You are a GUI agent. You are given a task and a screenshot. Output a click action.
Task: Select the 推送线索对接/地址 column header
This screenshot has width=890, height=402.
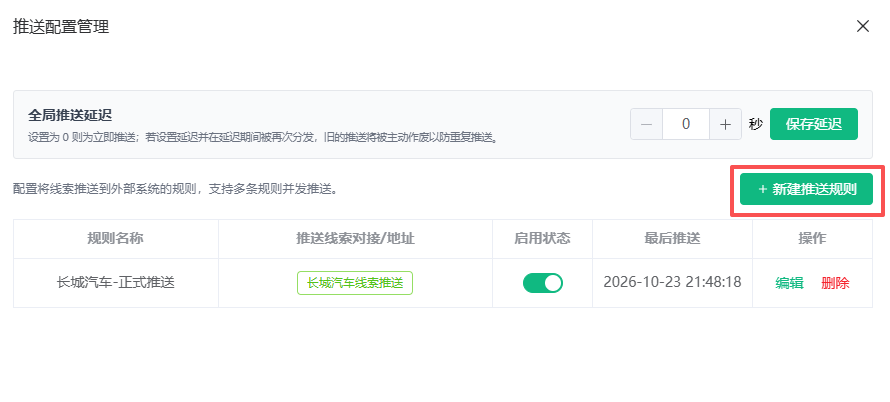(x=355, y=238)
